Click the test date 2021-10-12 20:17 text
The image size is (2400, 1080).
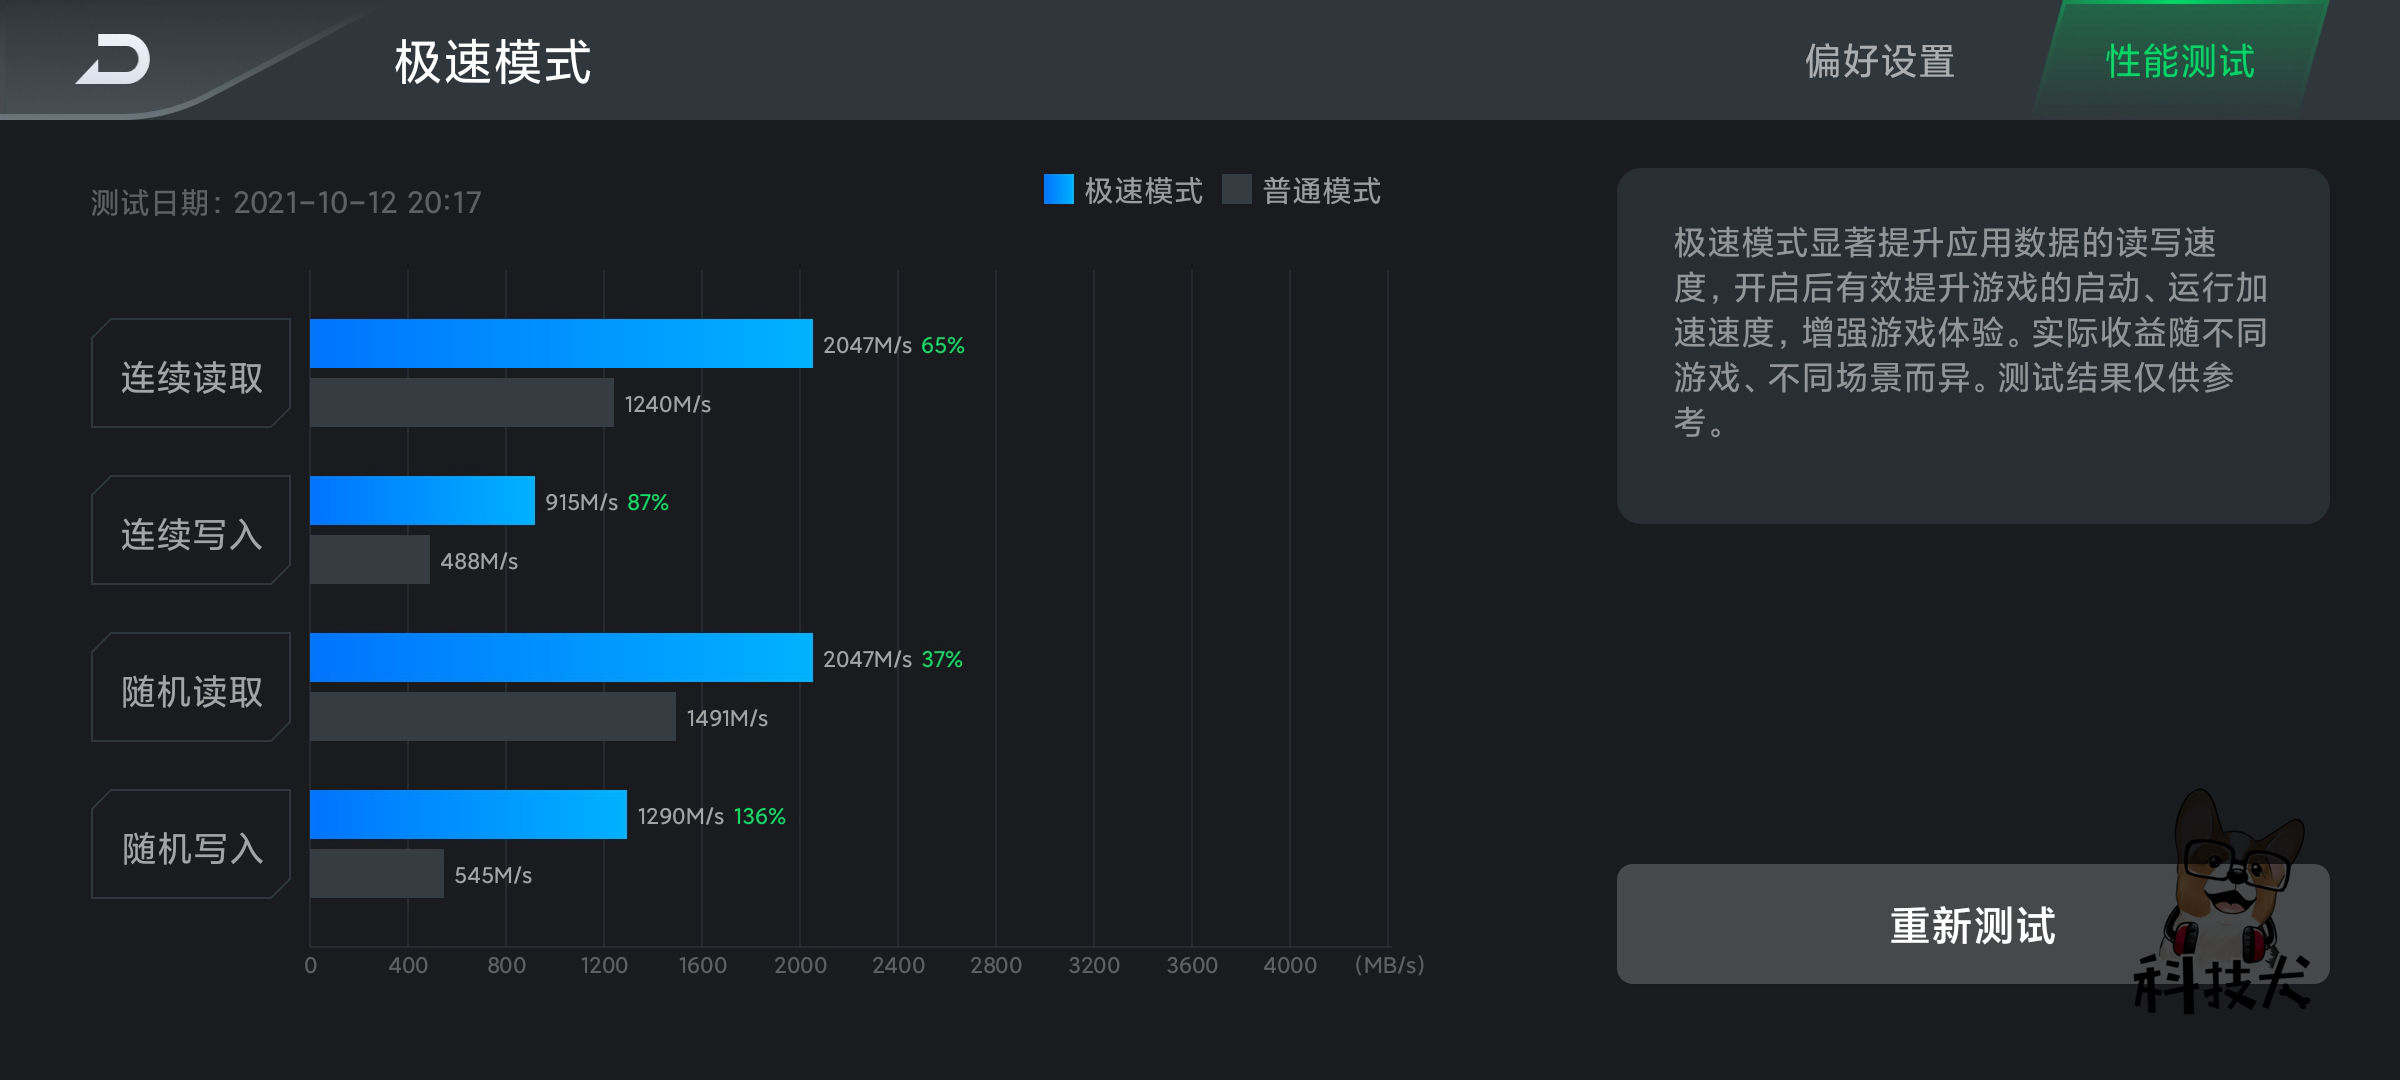click(285, 200)
